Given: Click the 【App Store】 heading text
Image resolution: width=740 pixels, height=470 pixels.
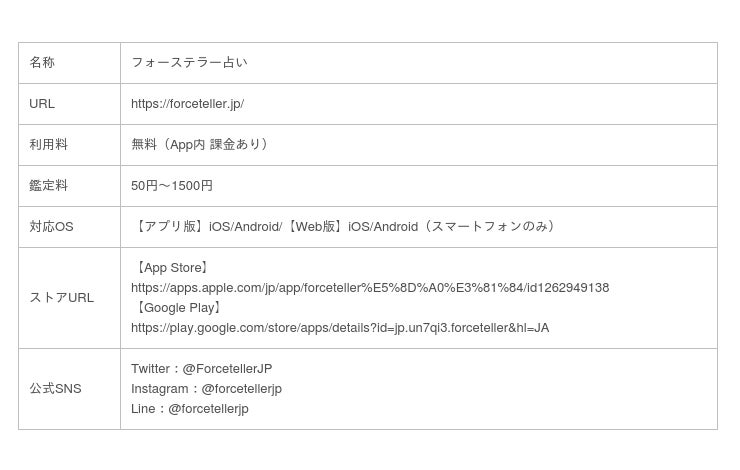Looking at the screenshot, I should (x=171, y=268).
